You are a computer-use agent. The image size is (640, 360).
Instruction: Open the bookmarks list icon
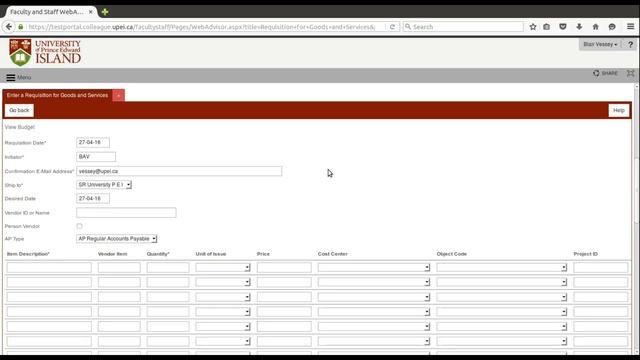click(x=547, y=27)
